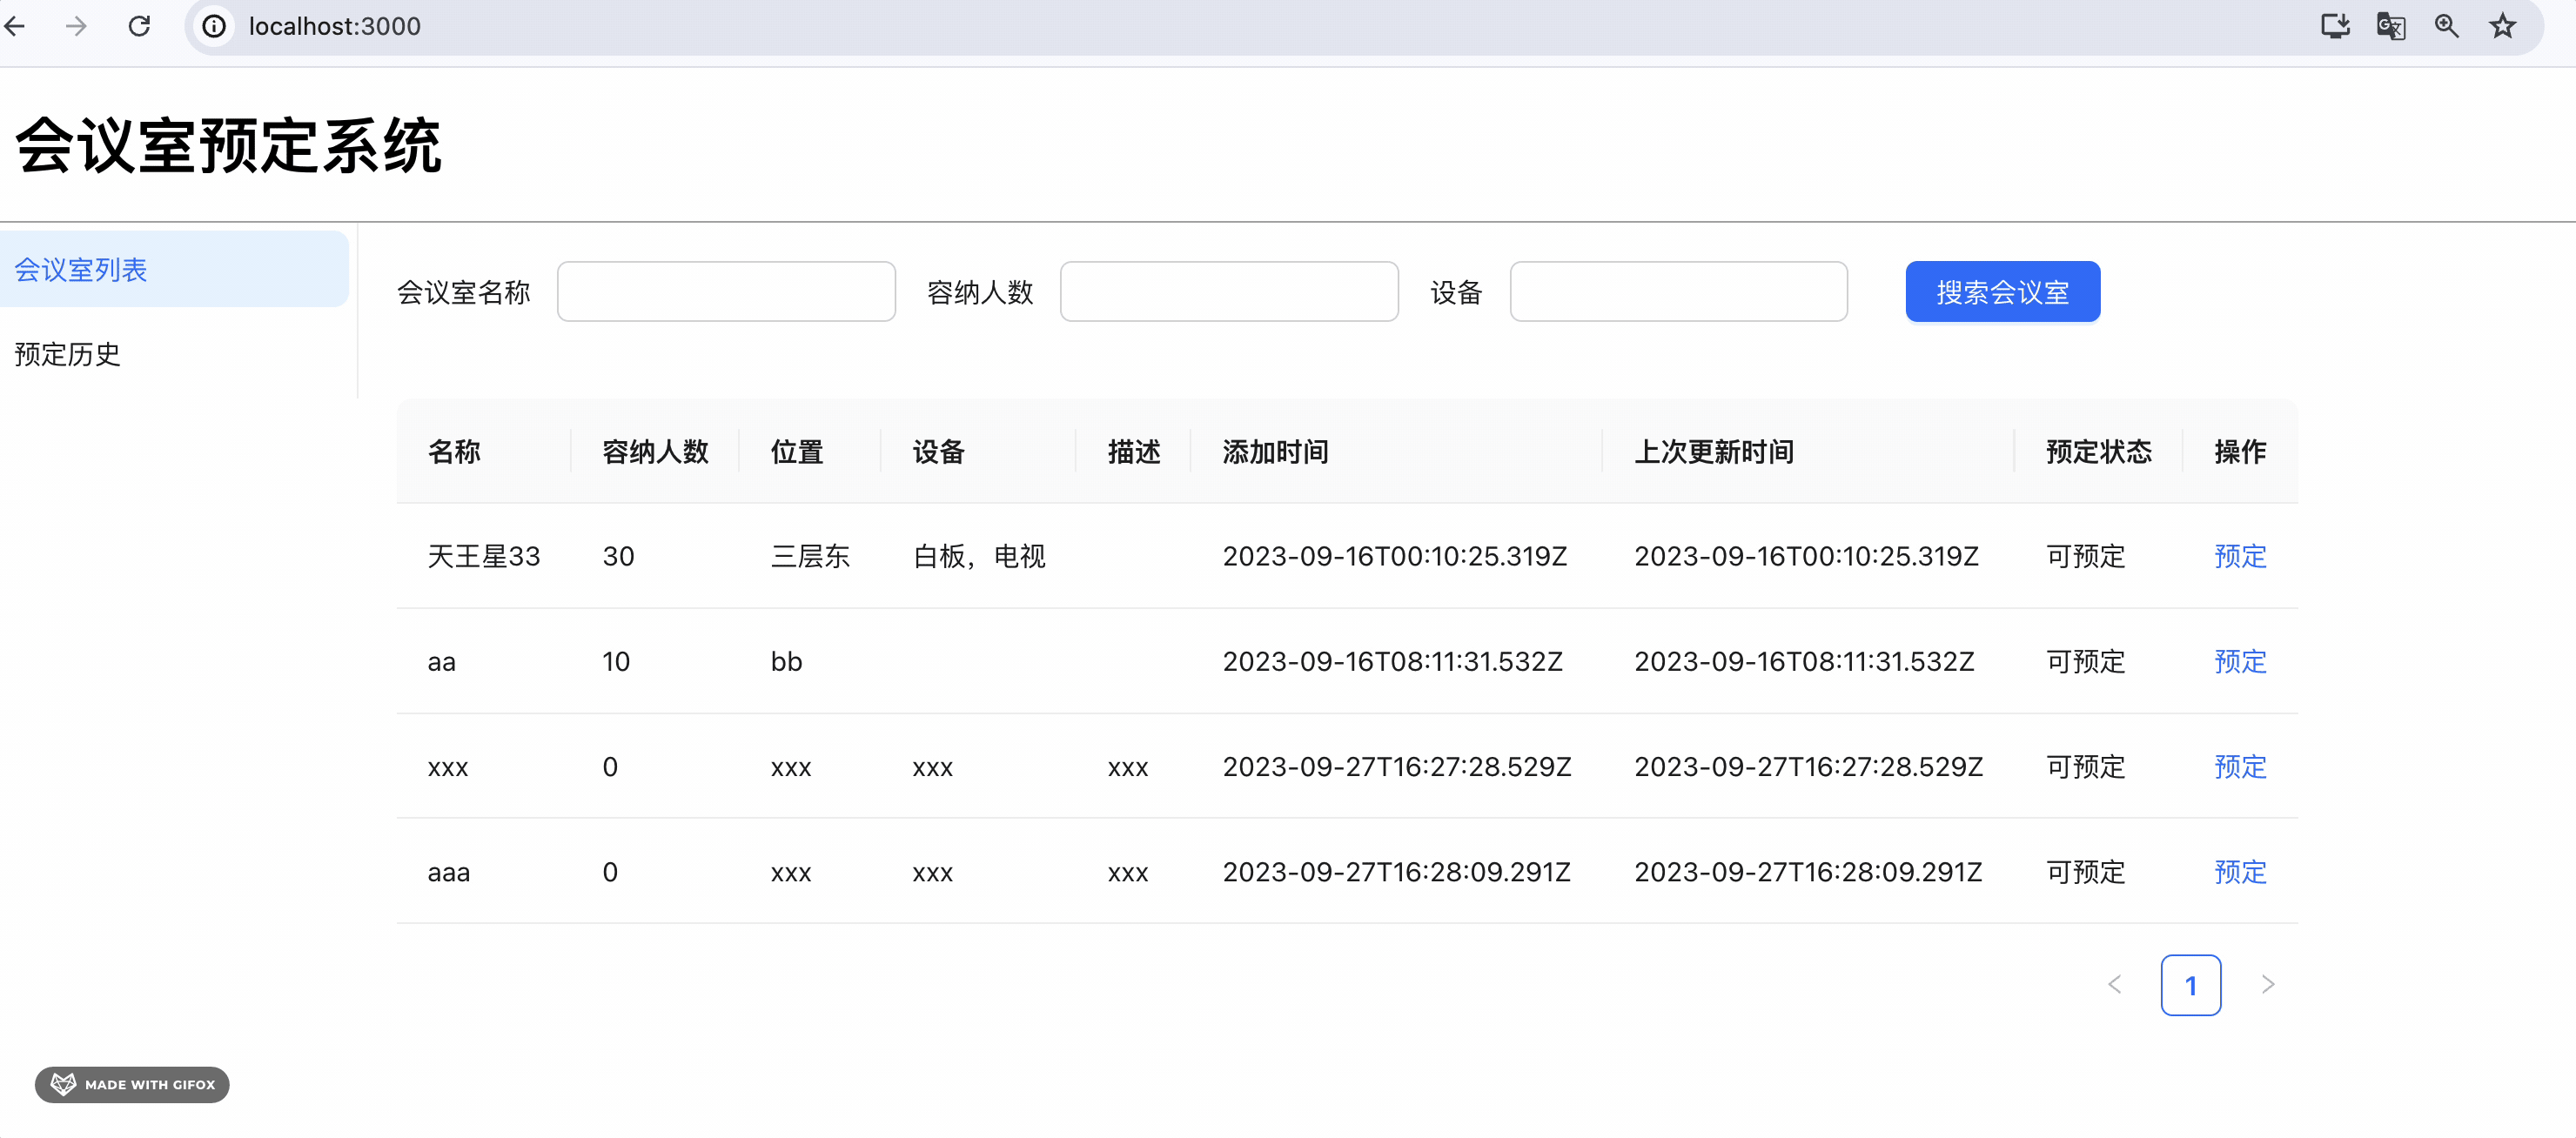This screenshot has height=1138, width=2576.
Task: Click the browser back arrow
Action: point(15,26)
